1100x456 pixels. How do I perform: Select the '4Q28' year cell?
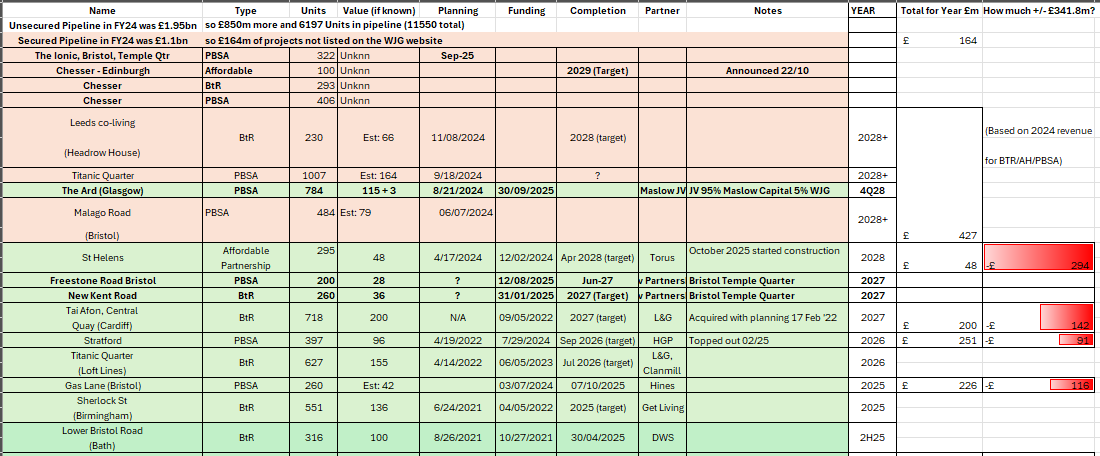pyautogui.click(x=873, y=190)
